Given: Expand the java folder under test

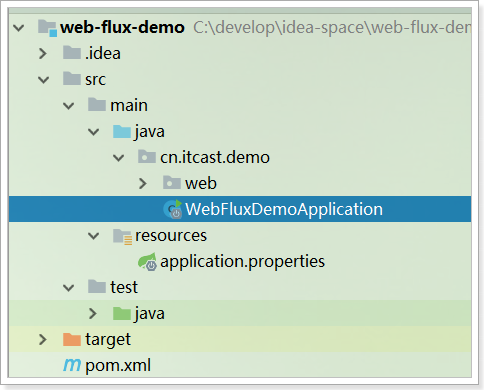Looking at the screenshot, I should pos(93,313).
